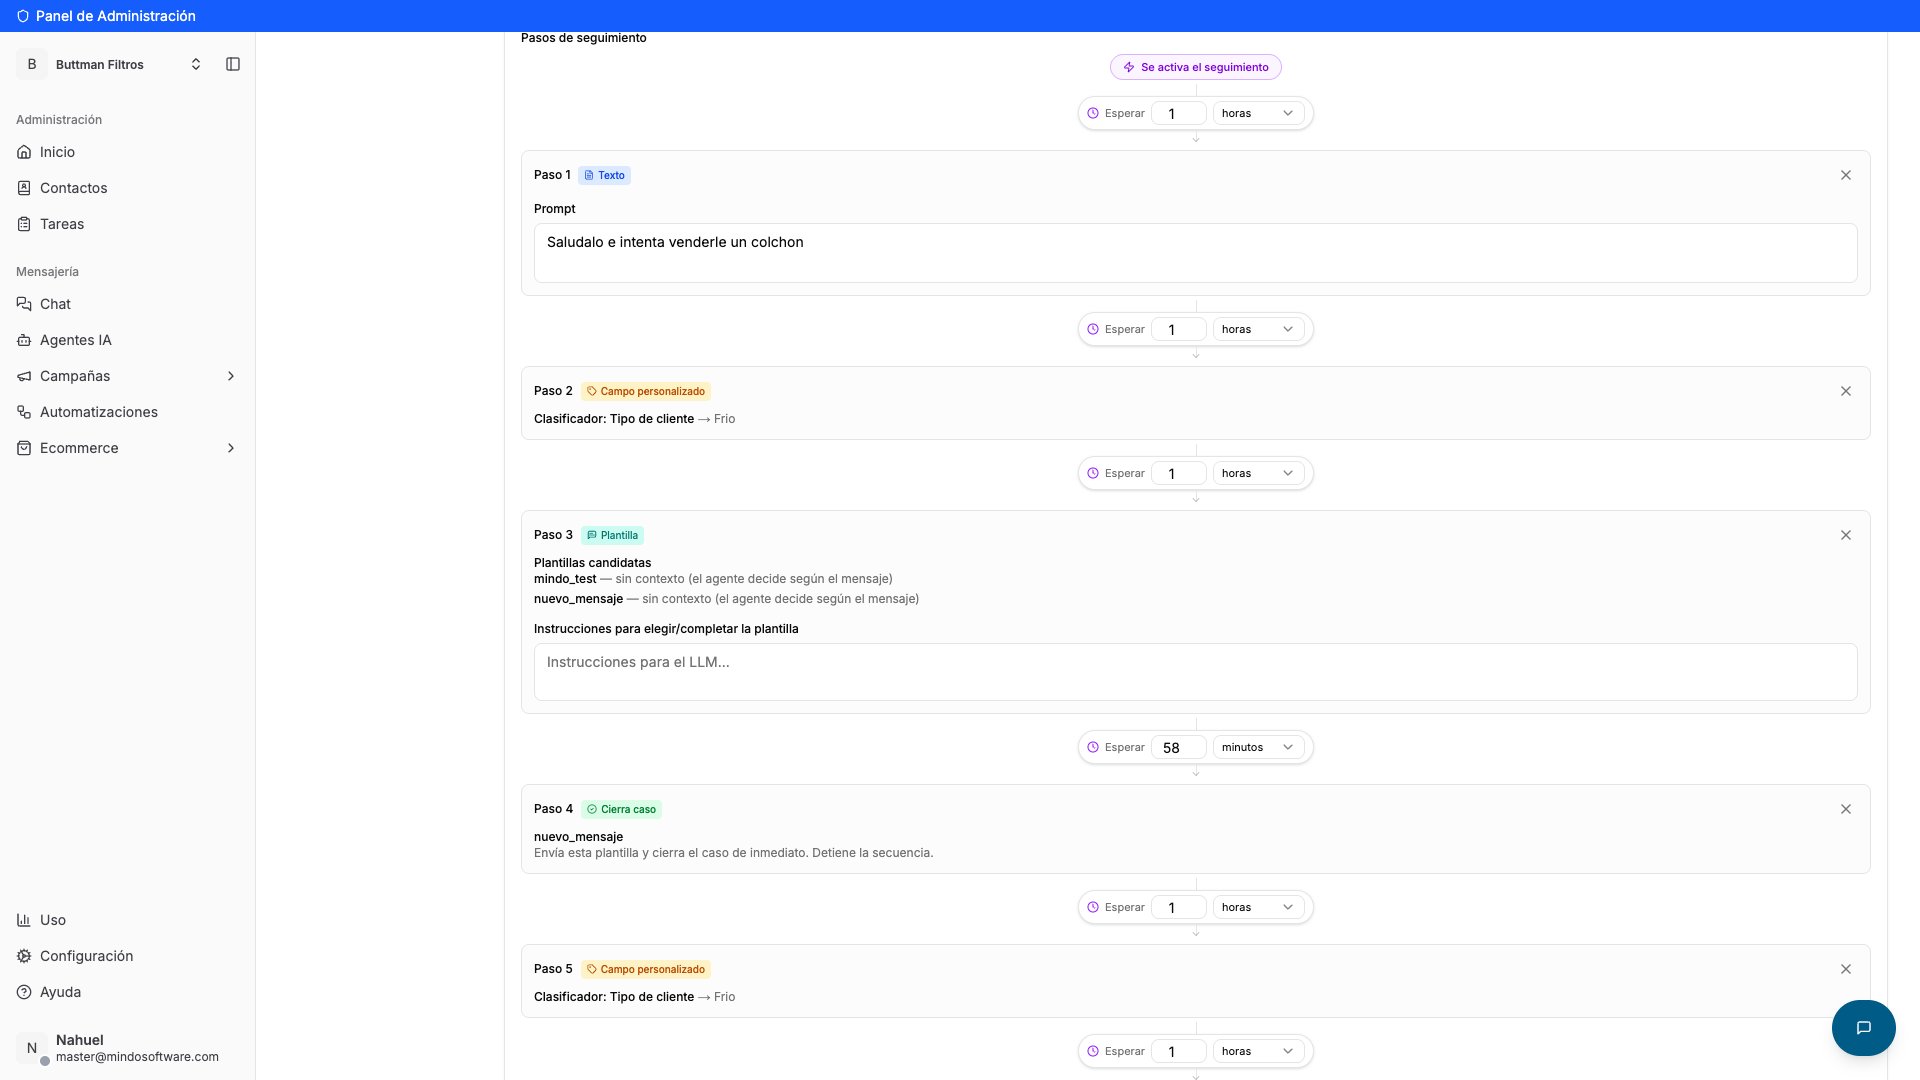Image resolution: width=1920 pixels, height=1080 pixels.
Task: Remove Paso 4 with its X
Action: pos(1846,809)
